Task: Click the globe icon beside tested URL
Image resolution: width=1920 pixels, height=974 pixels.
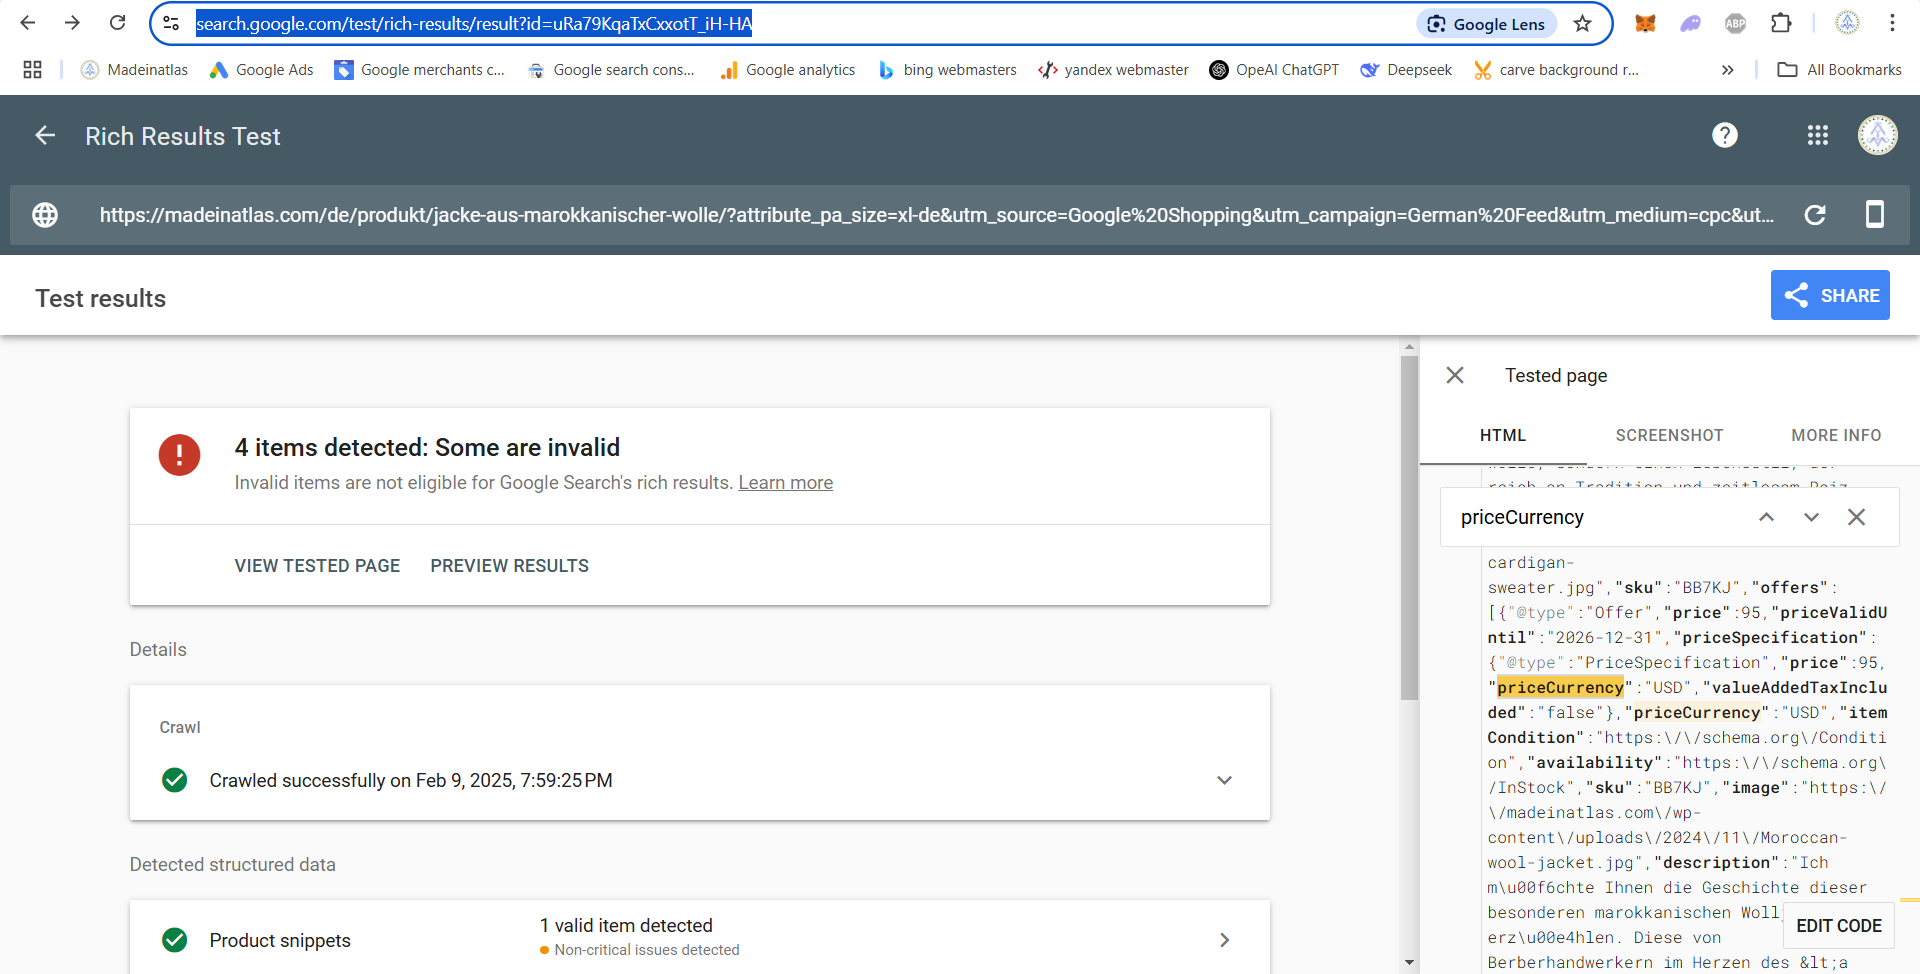Action: coord(45,215)
